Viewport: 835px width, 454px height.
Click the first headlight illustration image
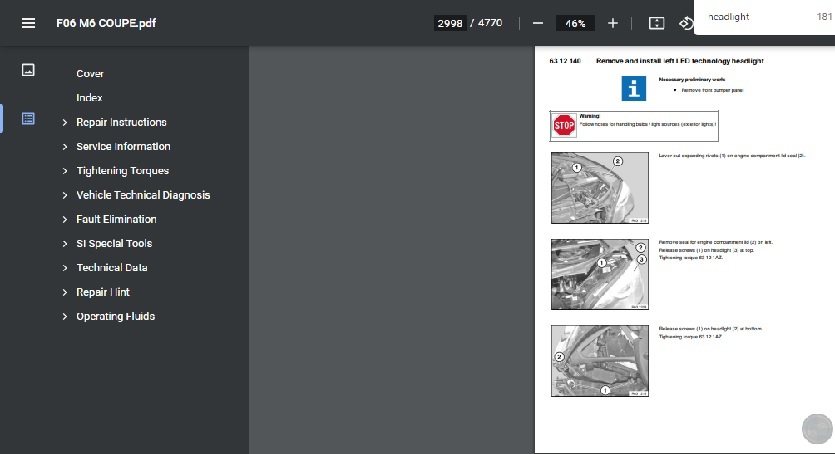600,188
